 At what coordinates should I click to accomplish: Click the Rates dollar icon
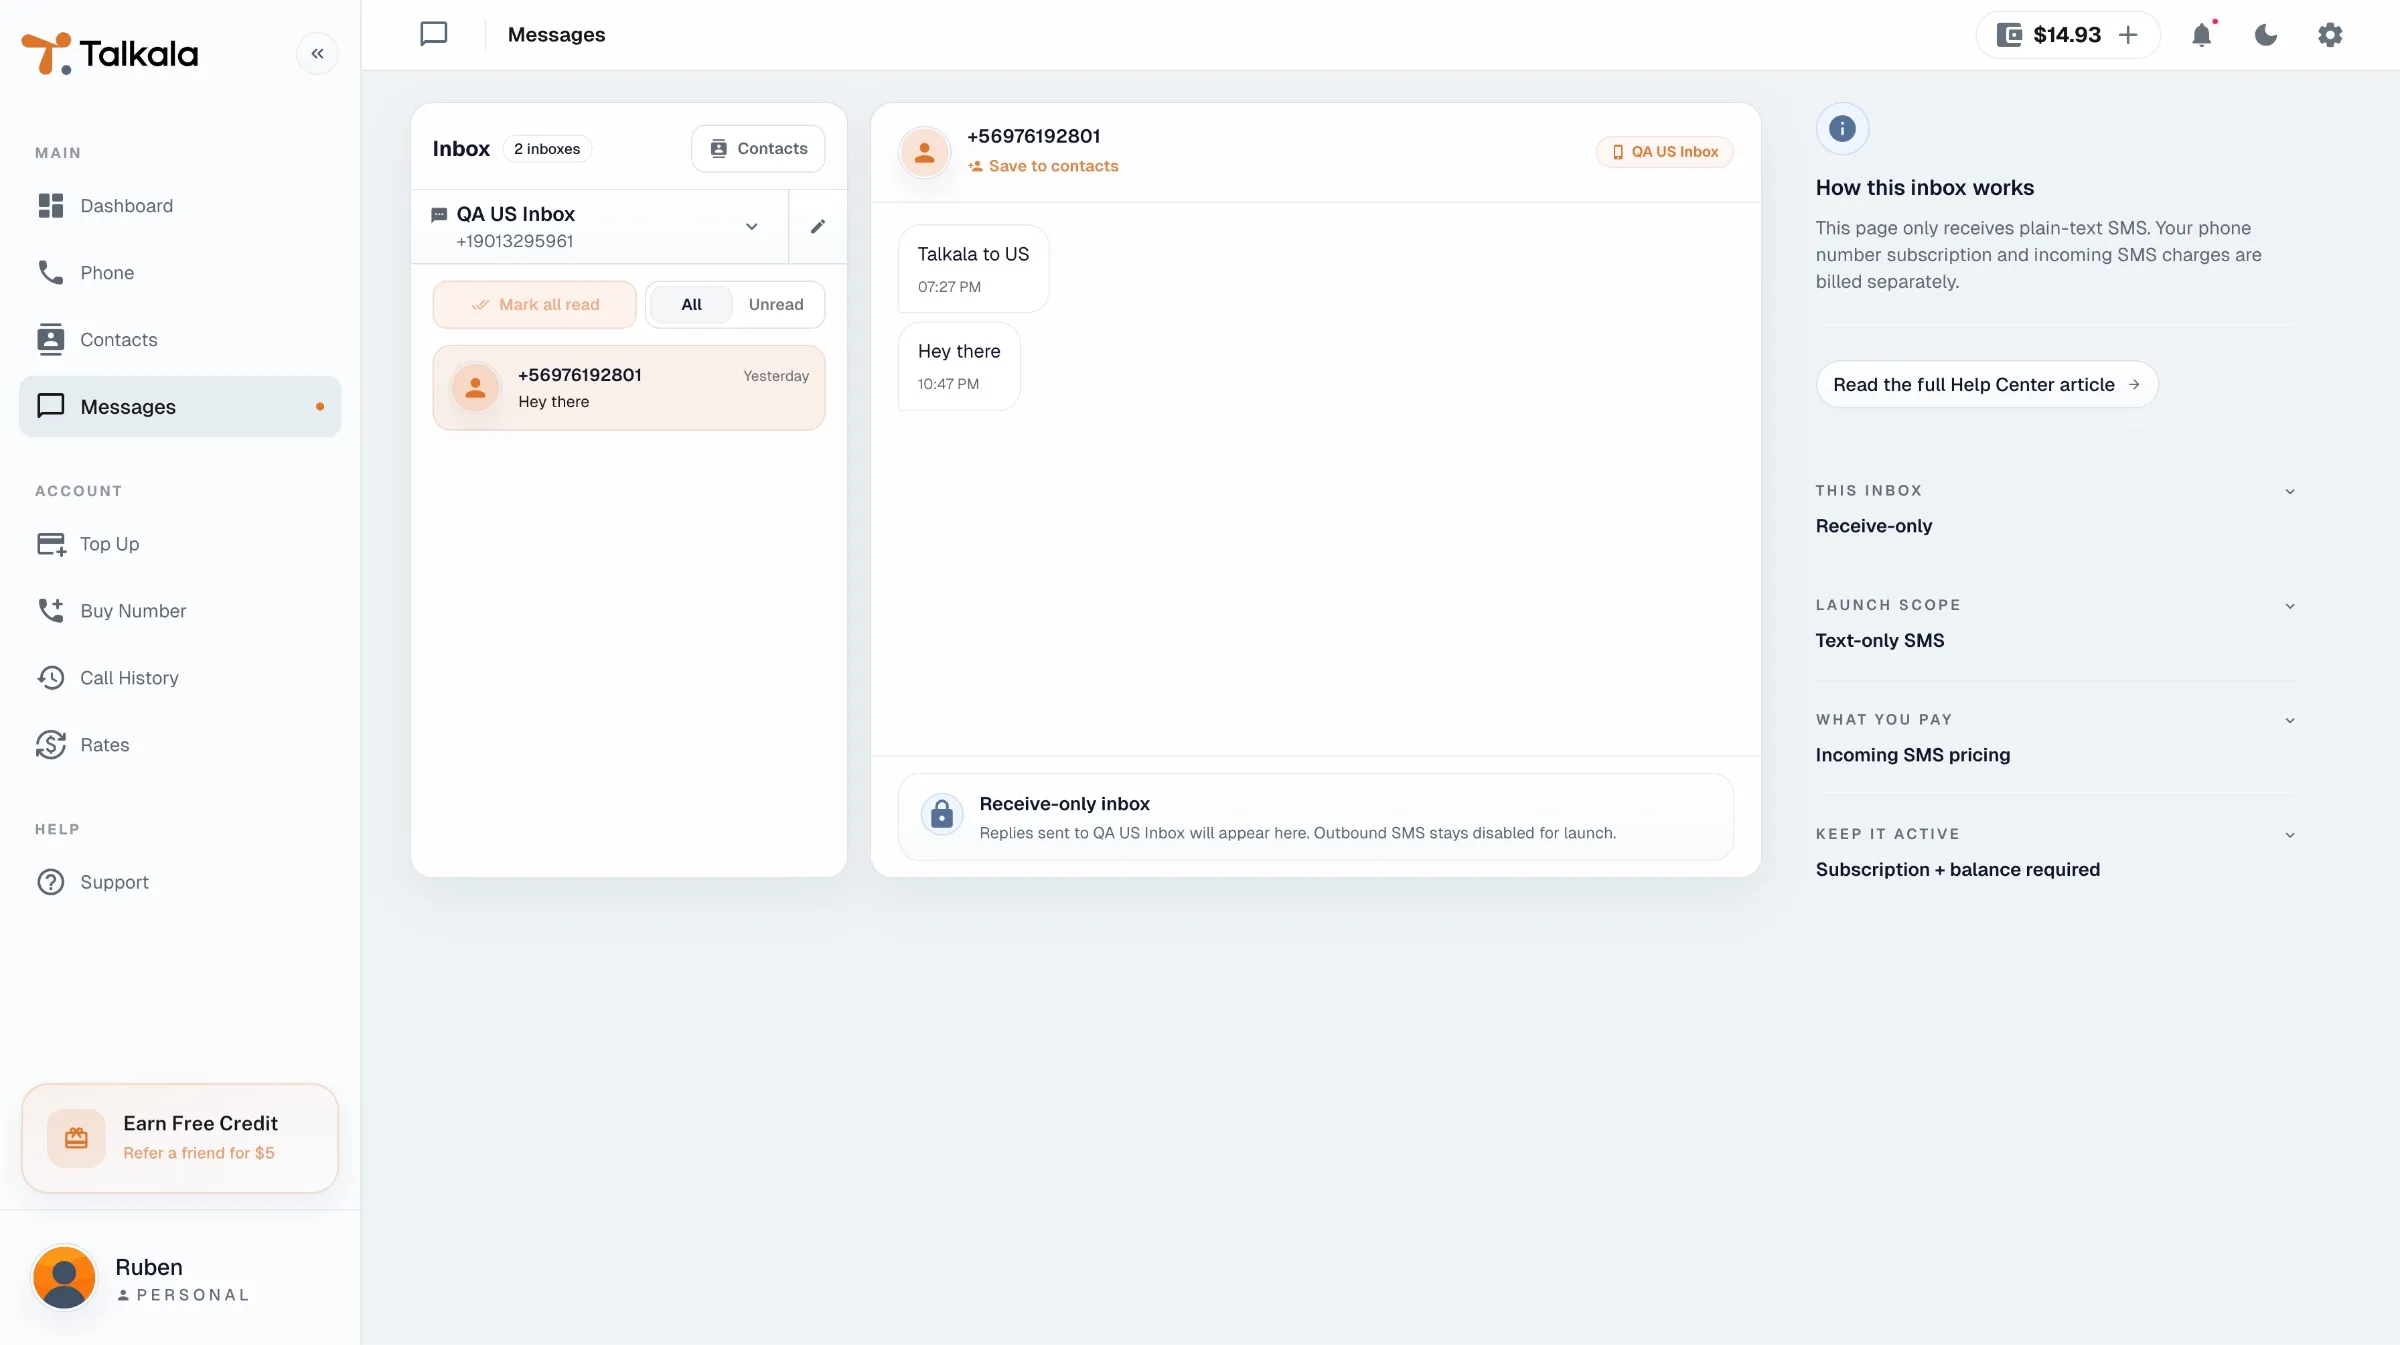[x=51, y=745]
